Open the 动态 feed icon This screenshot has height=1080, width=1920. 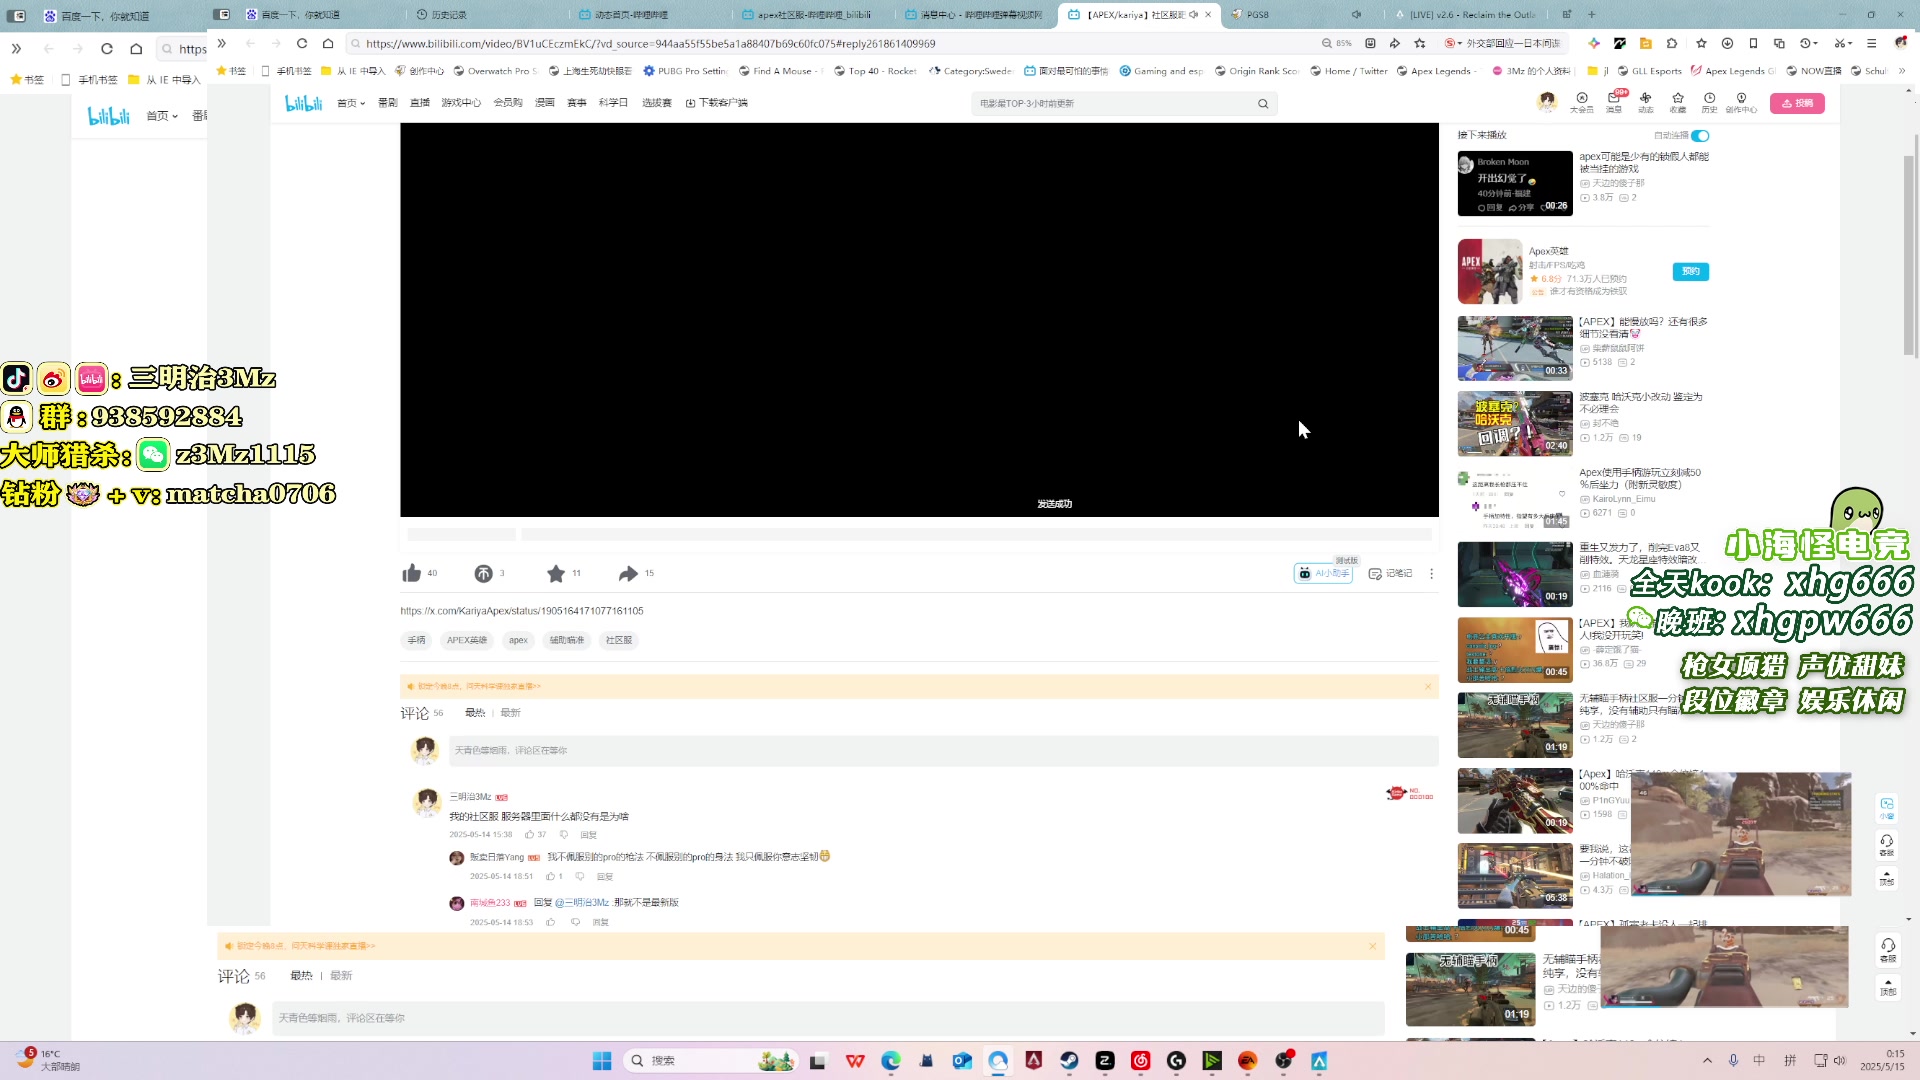[x=1646, y=102]
